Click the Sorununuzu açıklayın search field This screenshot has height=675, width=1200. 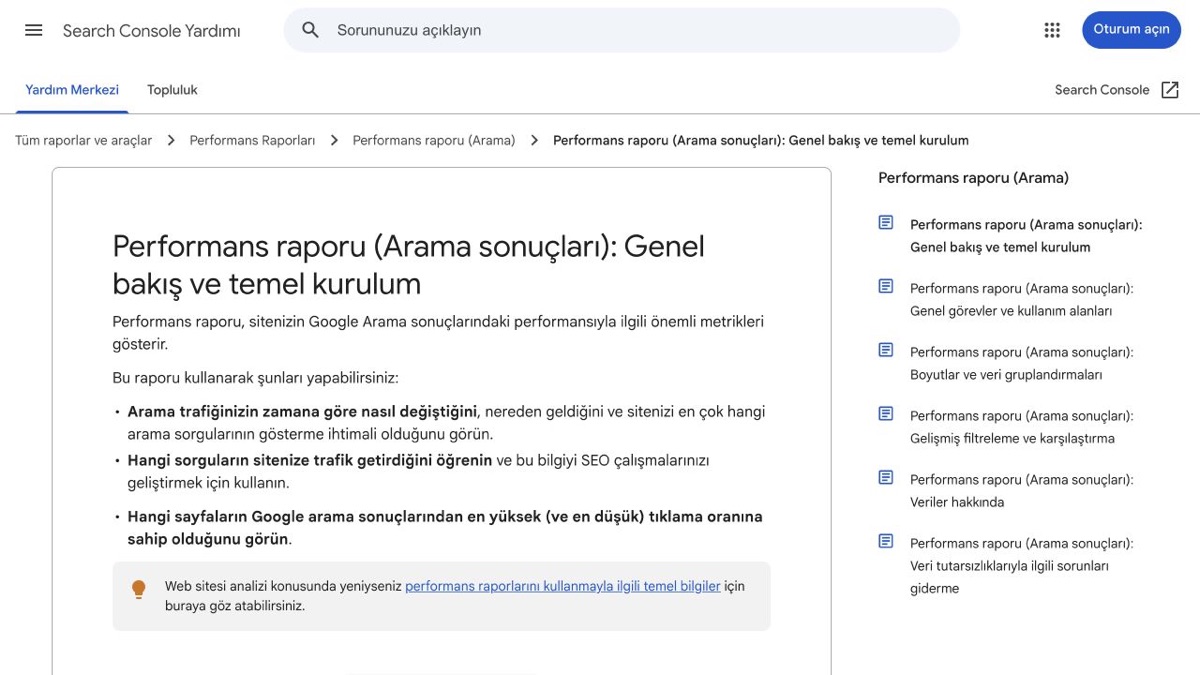pyautogui.click(x=622, y=30)
